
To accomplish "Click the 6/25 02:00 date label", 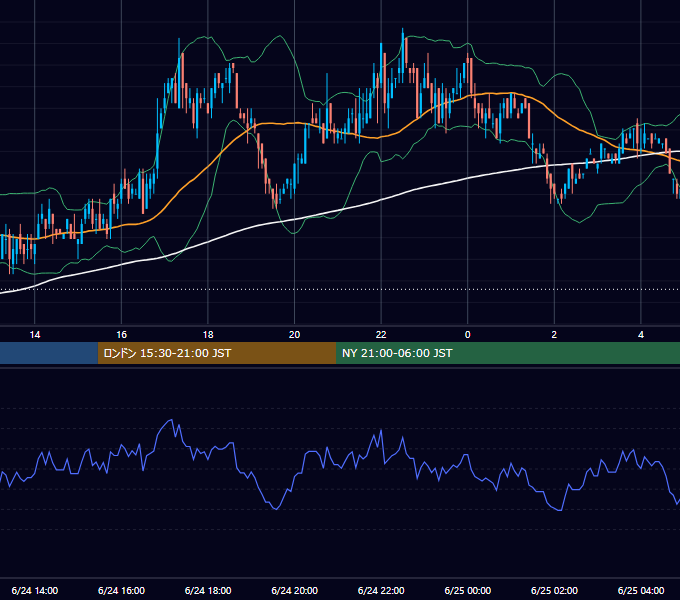I will 554,590.
